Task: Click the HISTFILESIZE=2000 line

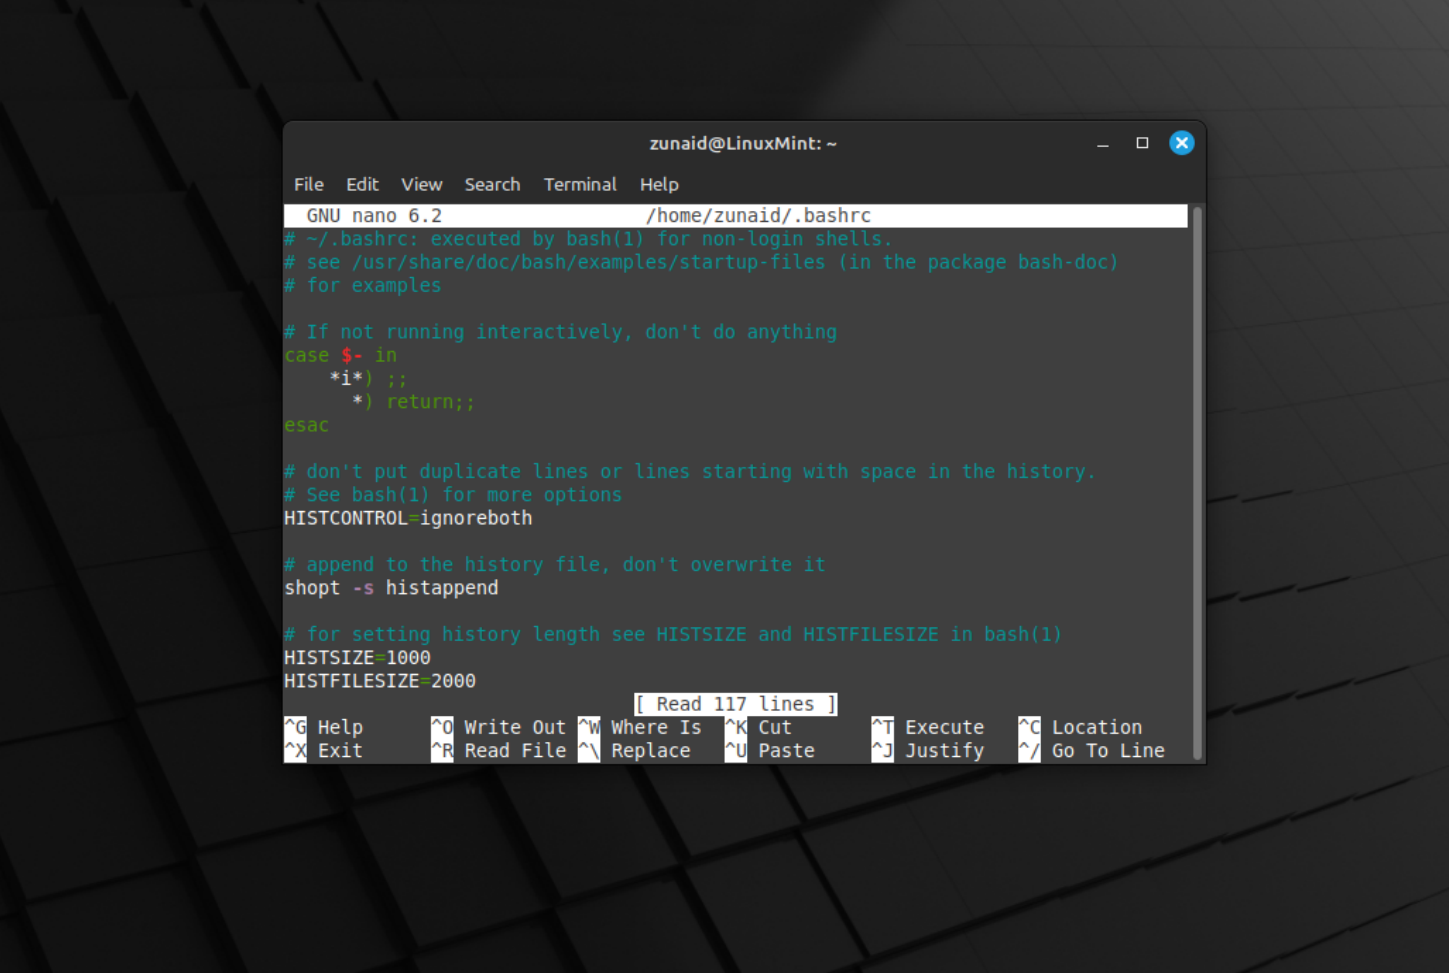Action: pos(380,681)
